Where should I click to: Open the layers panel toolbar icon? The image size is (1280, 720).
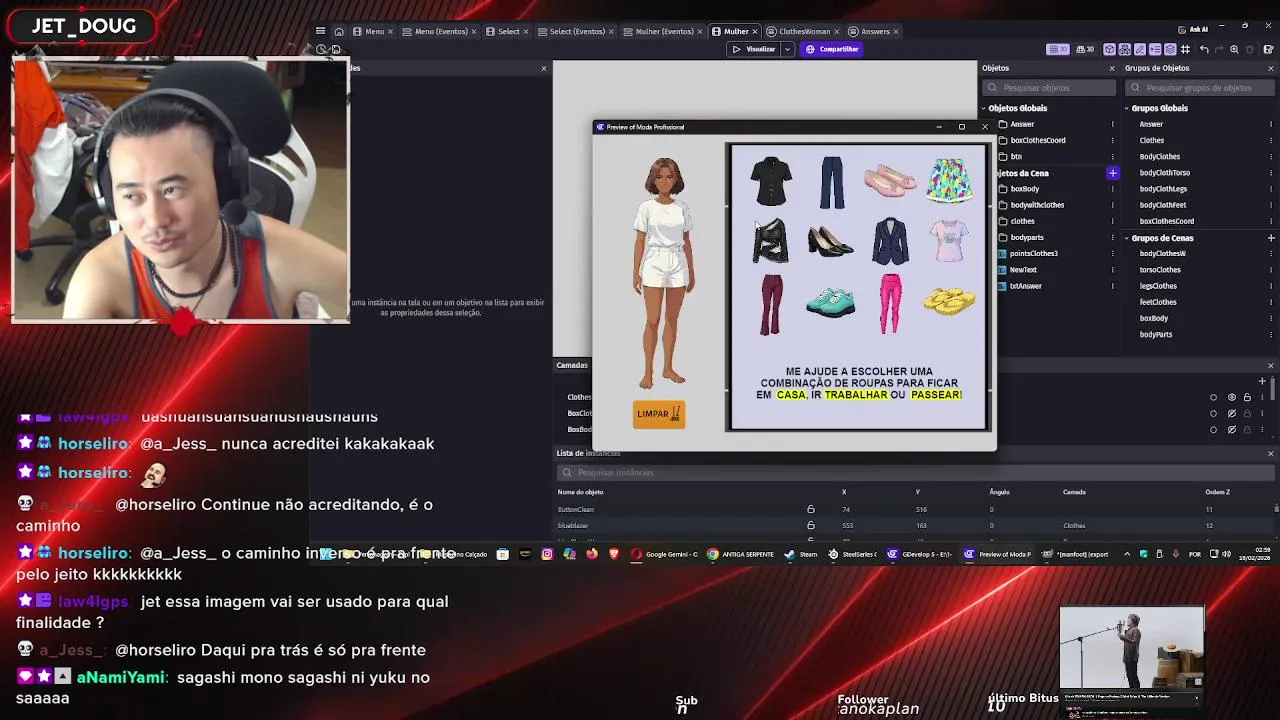pyautogui.click(x=1170, y=49)
